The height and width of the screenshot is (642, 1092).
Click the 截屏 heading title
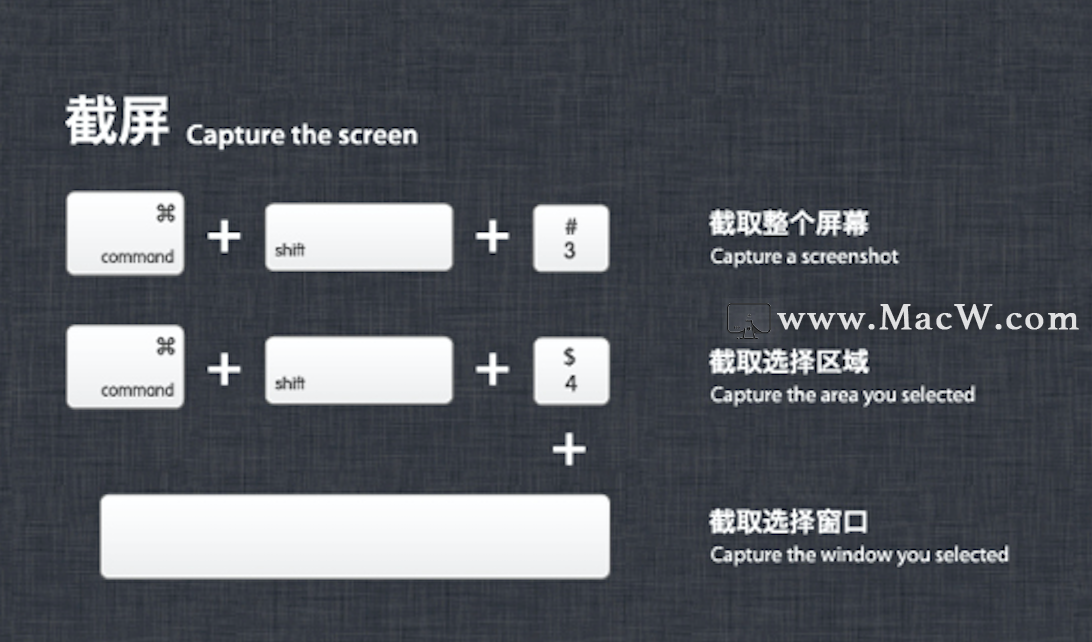(117, 120)
